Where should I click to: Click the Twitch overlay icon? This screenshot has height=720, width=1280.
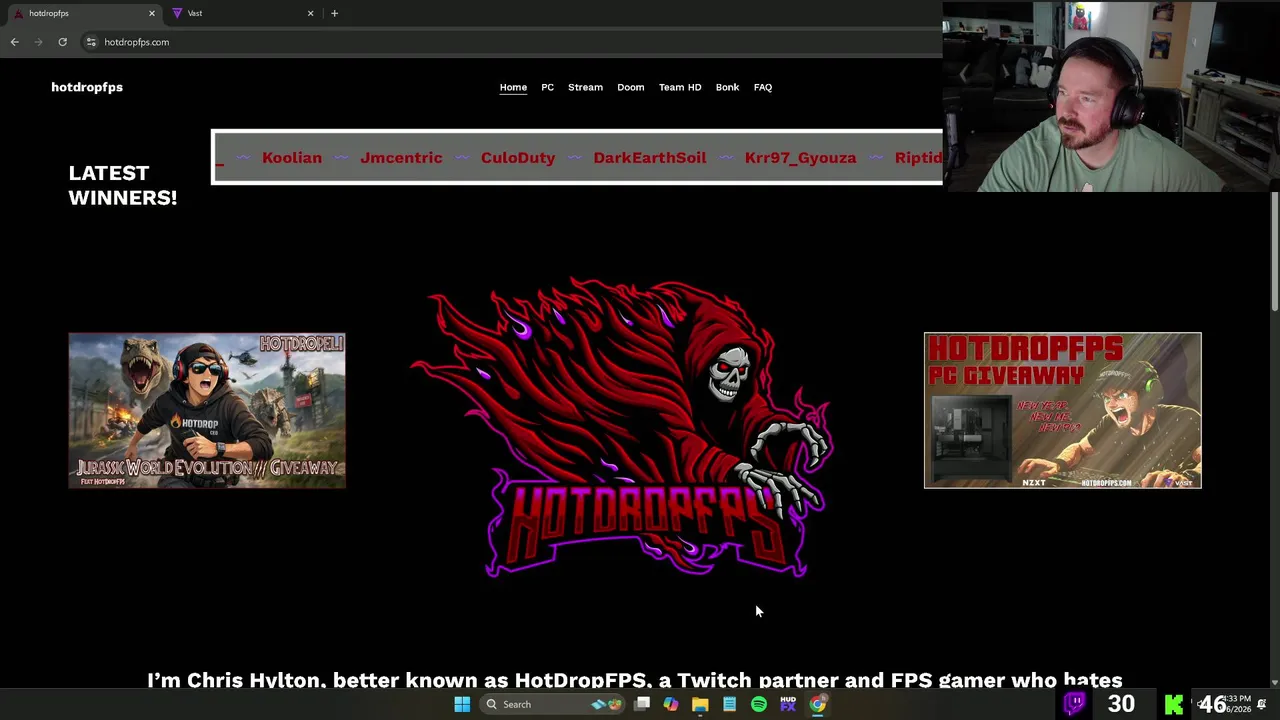[1075, 704]
